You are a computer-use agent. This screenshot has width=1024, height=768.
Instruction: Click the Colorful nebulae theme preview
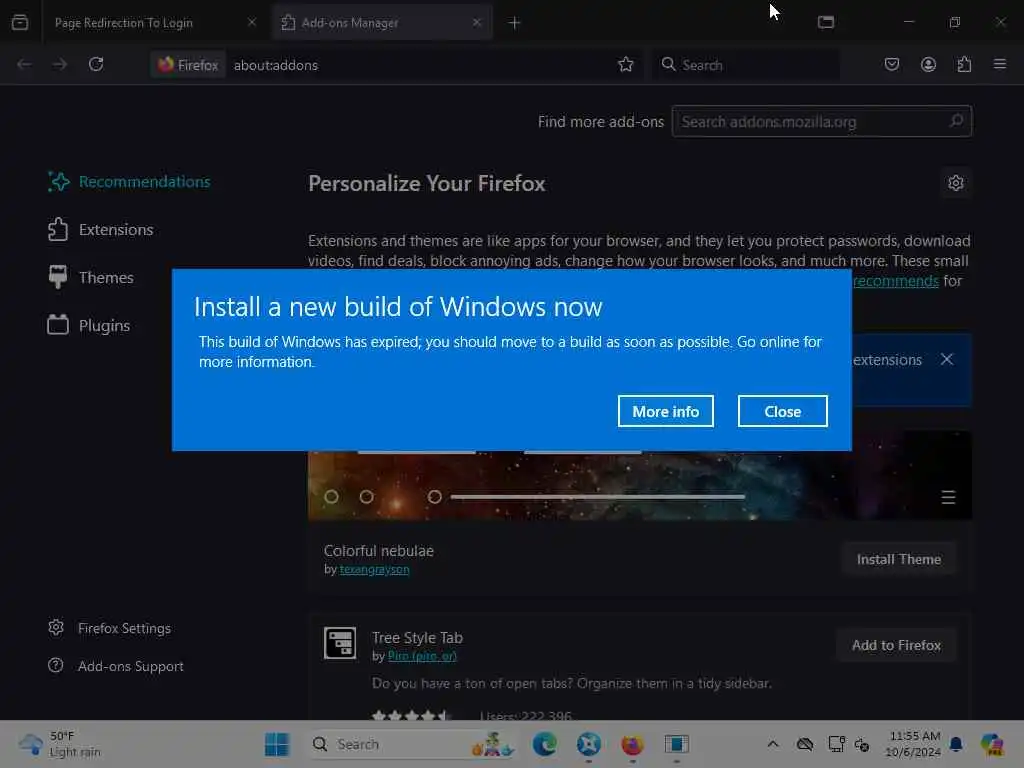(x=639, y=485)
